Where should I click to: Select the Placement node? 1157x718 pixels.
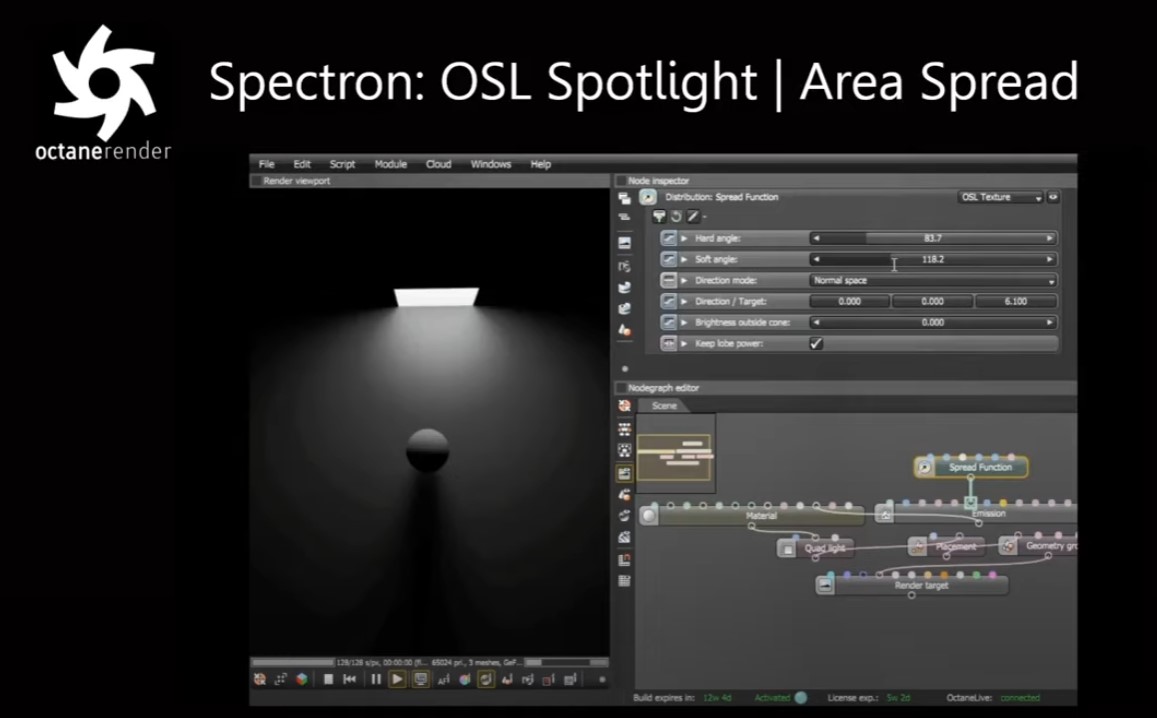(x=946, y=547)
